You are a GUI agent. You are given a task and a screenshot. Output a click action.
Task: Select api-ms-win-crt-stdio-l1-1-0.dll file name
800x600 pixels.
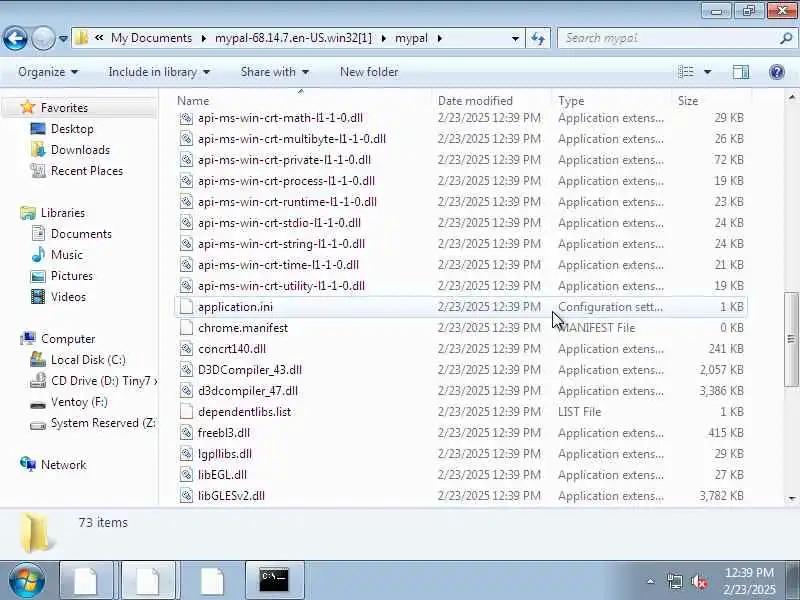pos(279,223)
